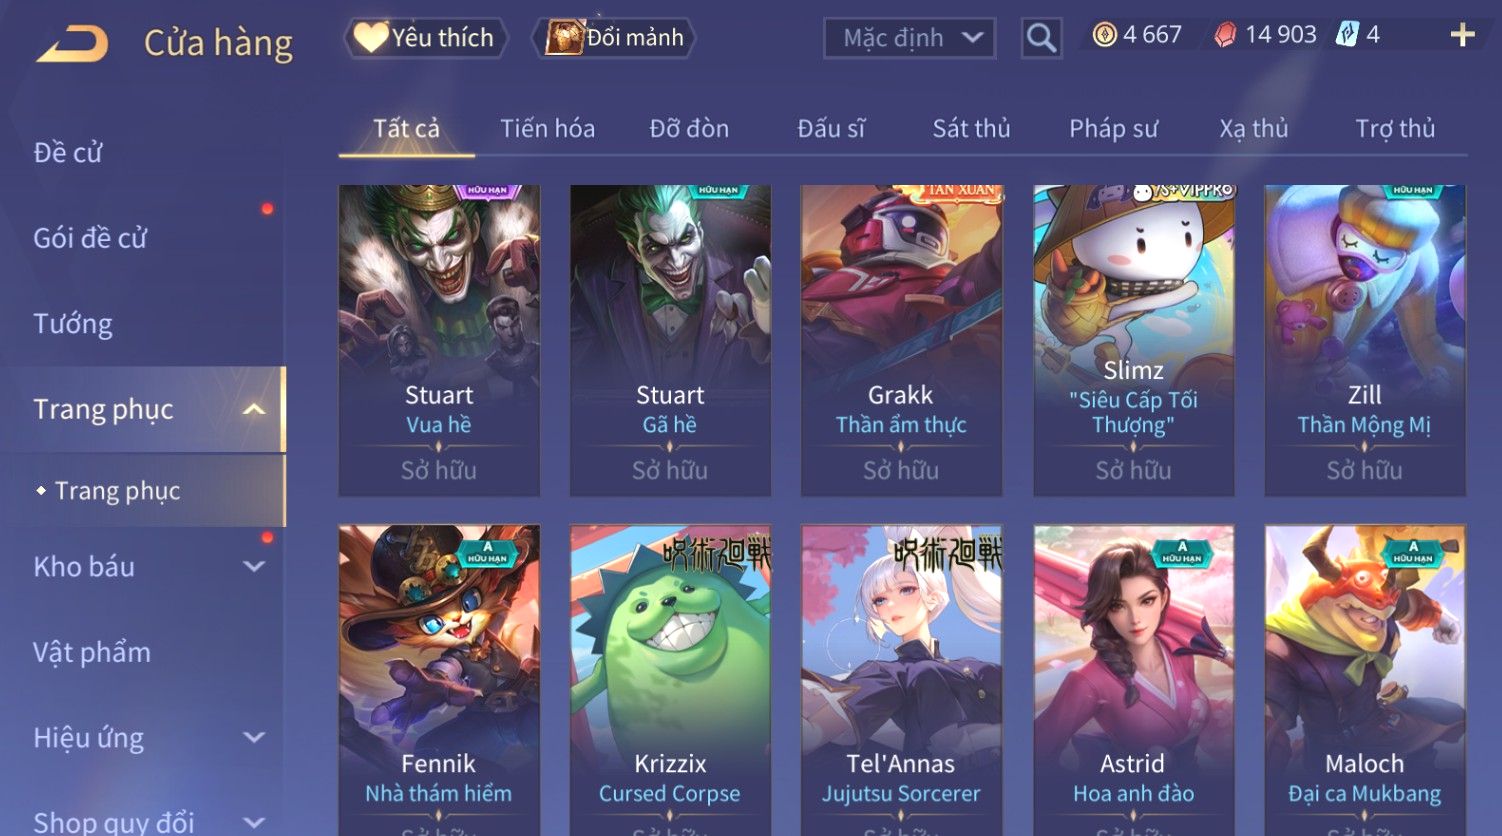
Task: Open Tướng in the sidebar
Action: point(73,324)
